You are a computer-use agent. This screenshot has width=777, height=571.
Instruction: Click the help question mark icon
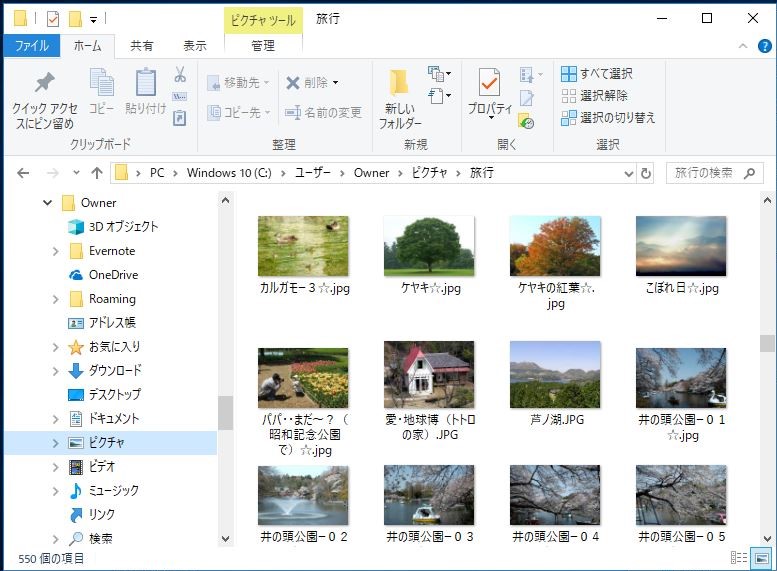[762, 46]
